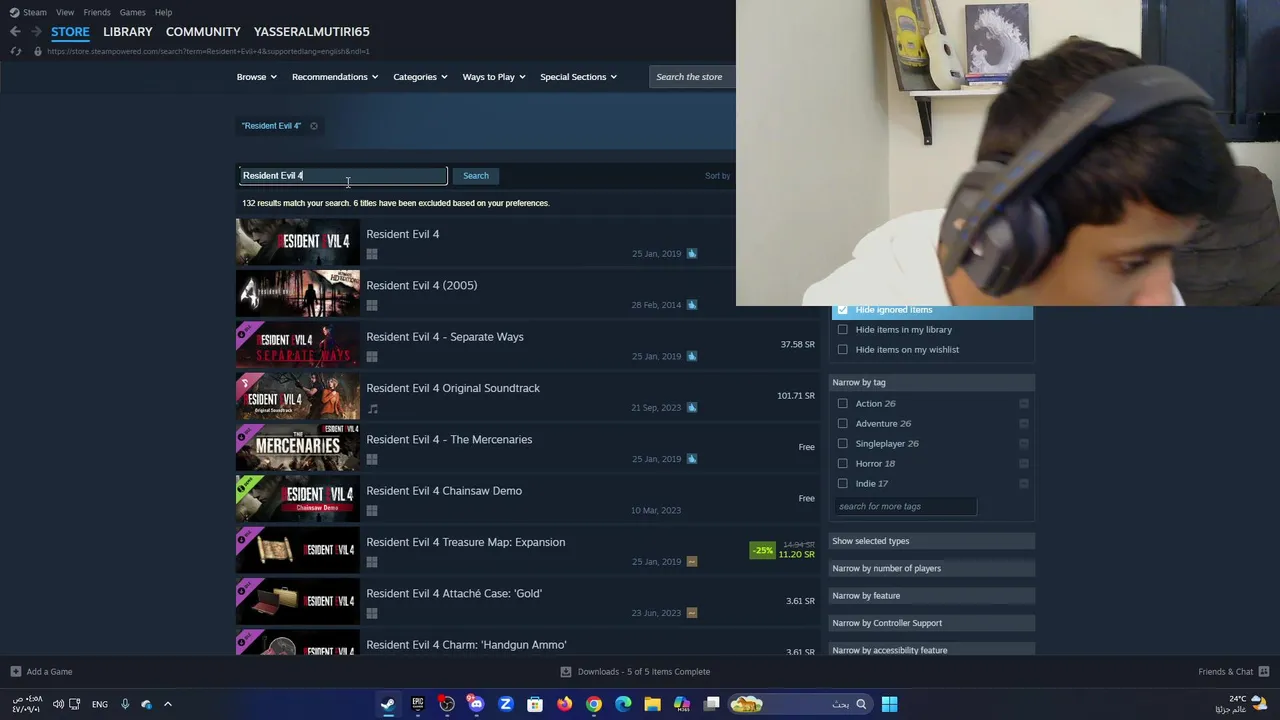Check Hide items in my library
1280x720 pixels.
[x=842, y=330]
